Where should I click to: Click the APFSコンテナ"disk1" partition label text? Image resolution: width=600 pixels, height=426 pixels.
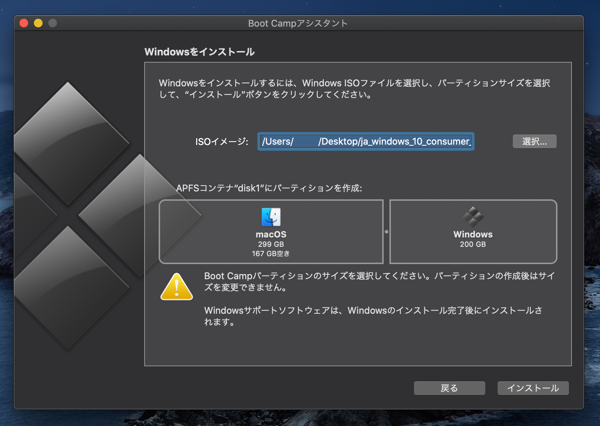click(x=269, y=188)
